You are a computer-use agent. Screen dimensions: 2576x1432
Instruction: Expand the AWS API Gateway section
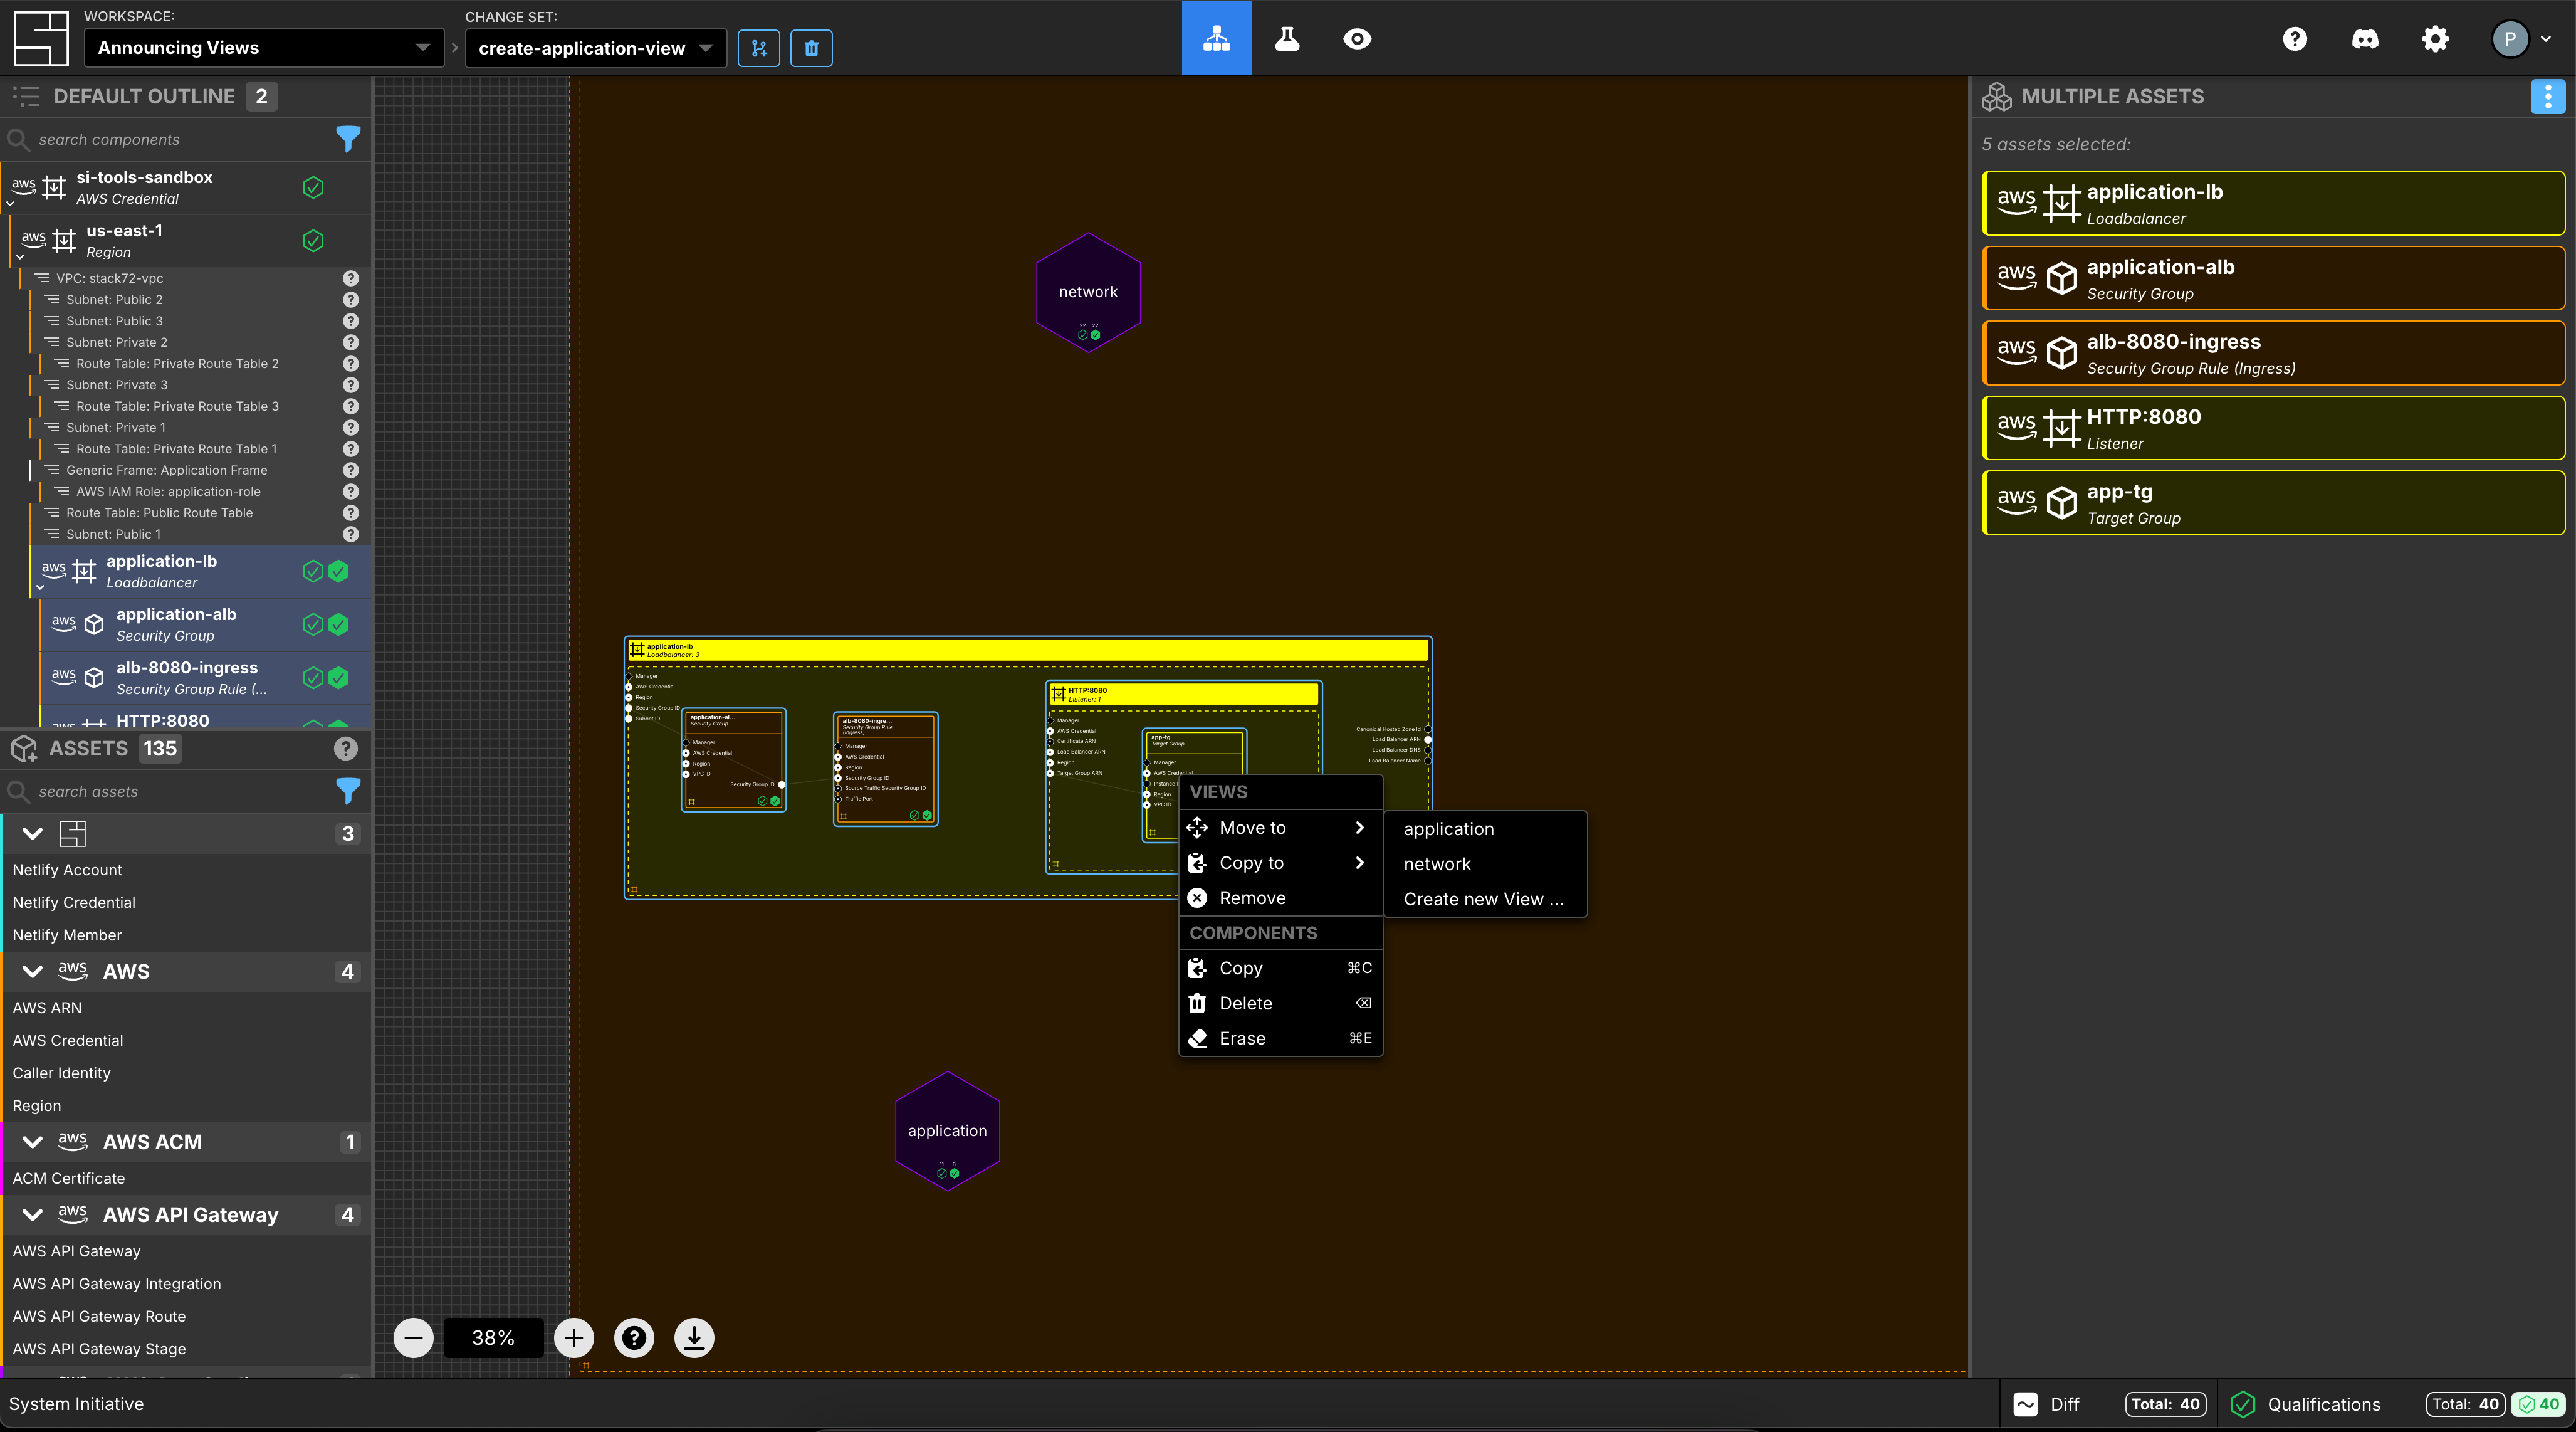[32, 1213]
